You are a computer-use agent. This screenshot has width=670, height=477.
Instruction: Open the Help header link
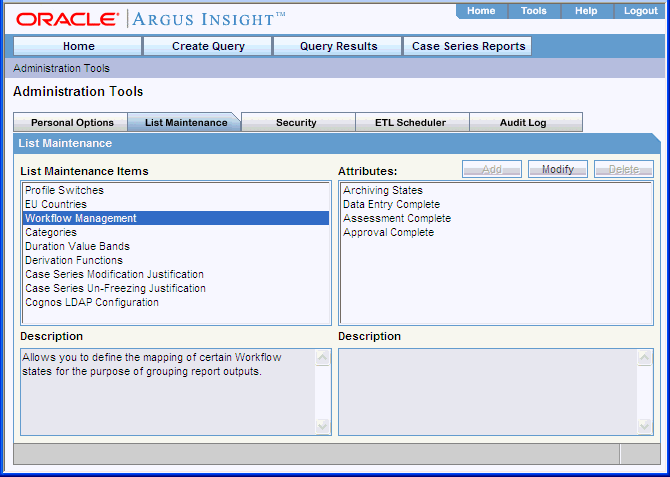(586, 11)
